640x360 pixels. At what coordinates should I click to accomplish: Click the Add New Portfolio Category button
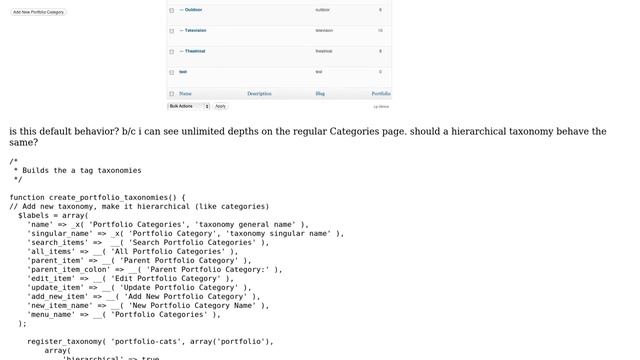coord(38,12)
